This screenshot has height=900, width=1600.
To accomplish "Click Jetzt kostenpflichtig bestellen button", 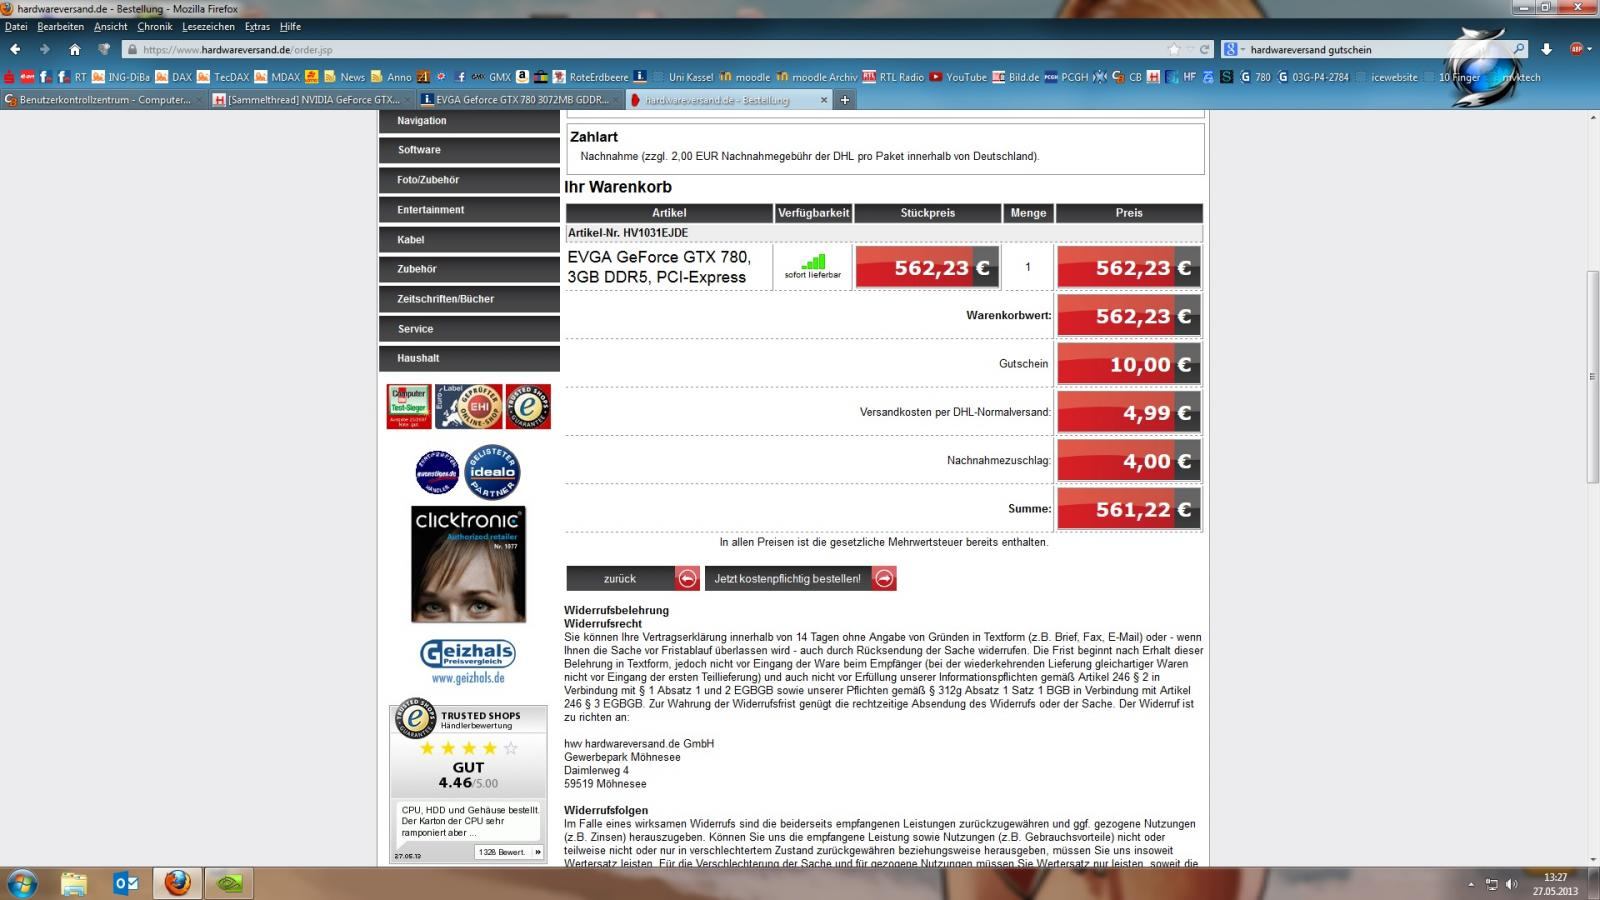I will click(801, 579).
